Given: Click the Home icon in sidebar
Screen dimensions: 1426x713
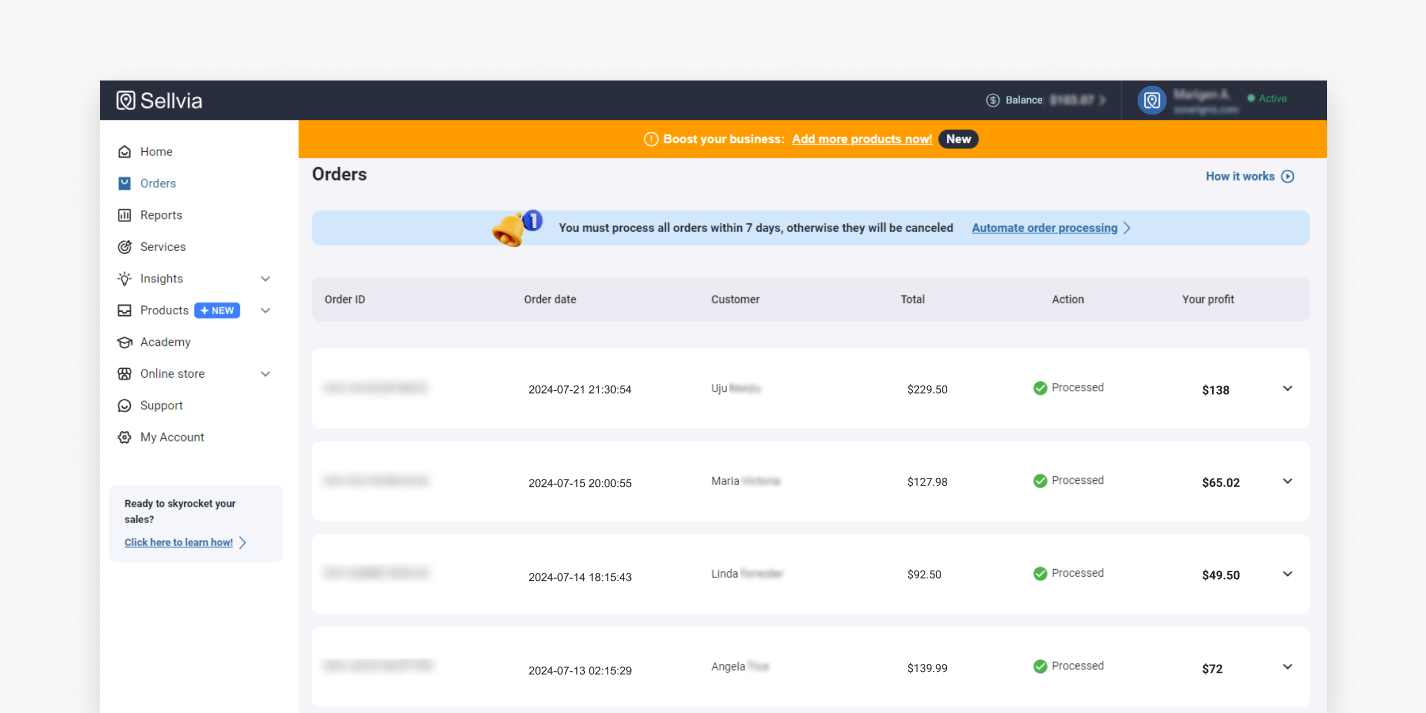Looking at the screenshot, I should pos(125,152).
